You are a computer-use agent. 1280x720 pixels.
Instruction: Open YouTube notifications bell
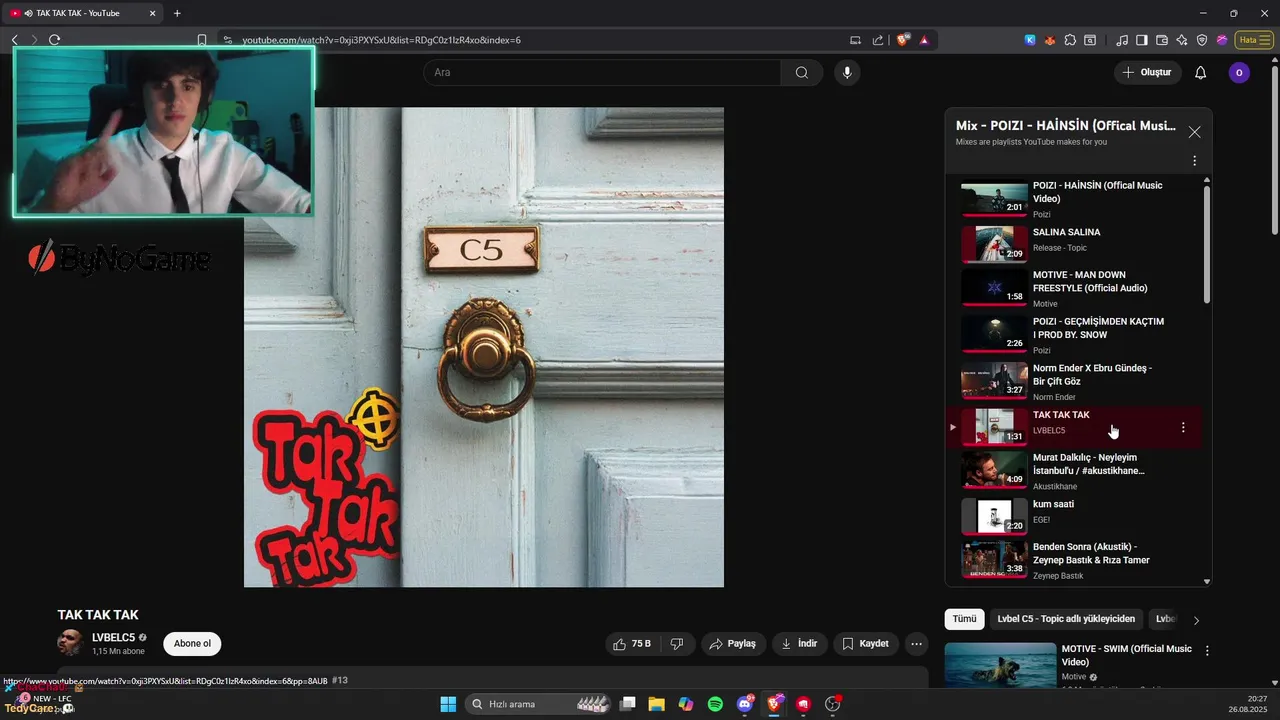[x=1200, y=72]
